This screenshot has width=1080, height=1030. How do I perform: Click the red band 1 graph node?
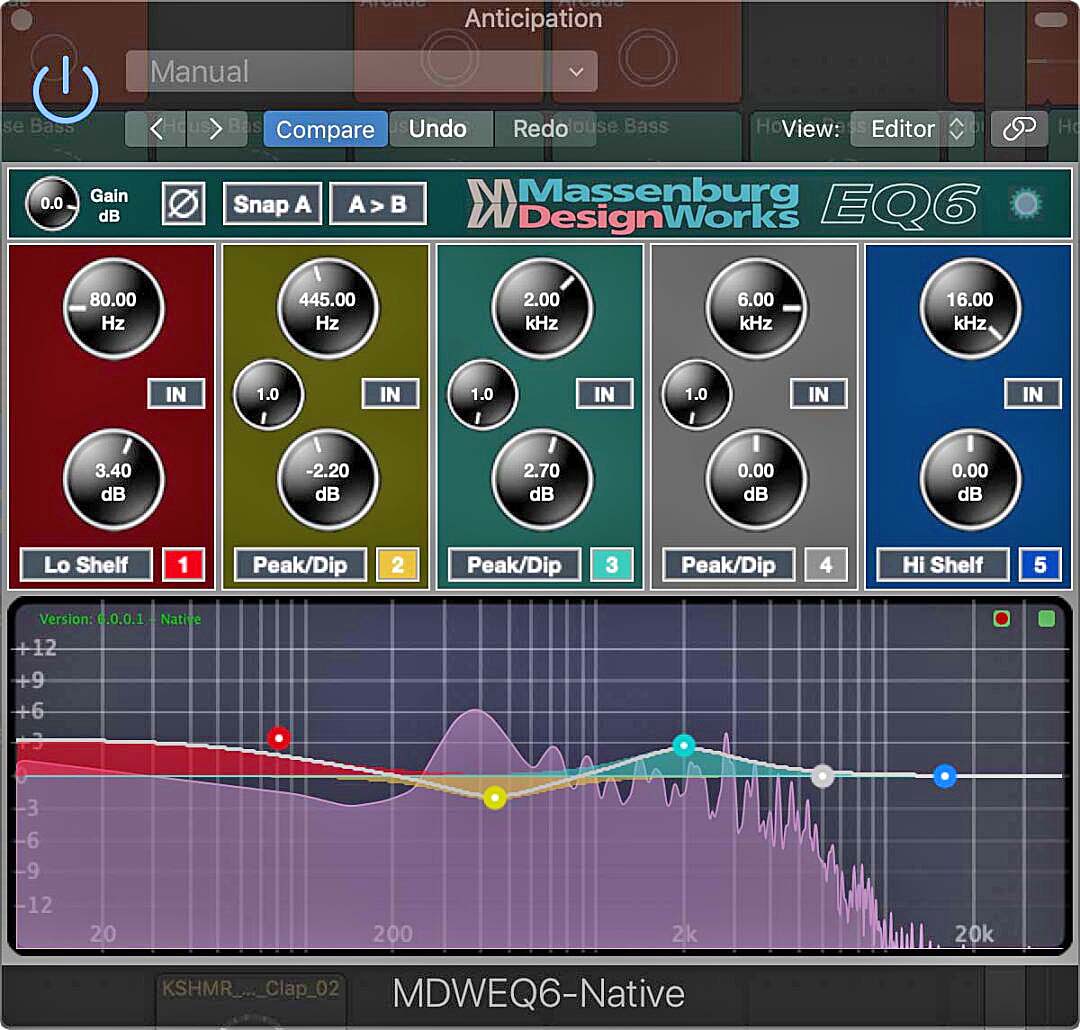click(279, 738)
